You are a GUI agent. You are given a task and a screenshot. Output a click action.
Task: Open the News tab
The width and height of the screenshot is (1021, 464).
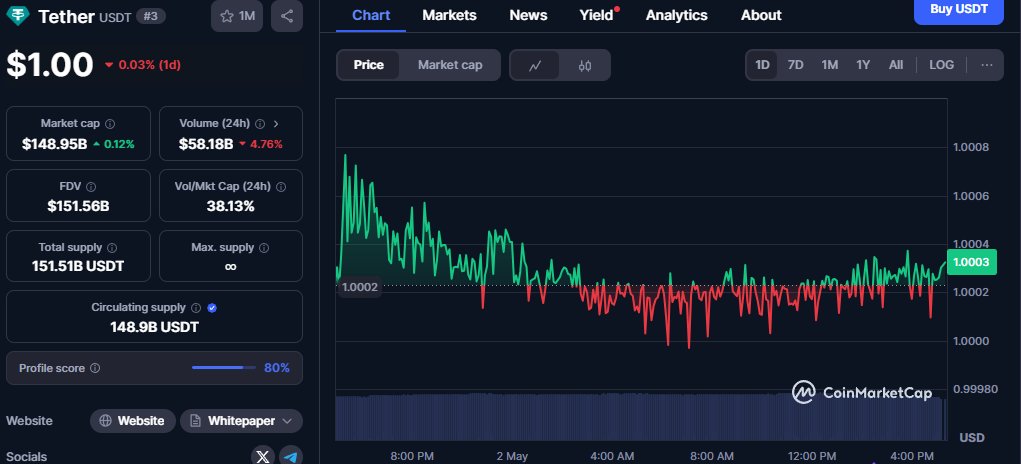click(528, 15)
